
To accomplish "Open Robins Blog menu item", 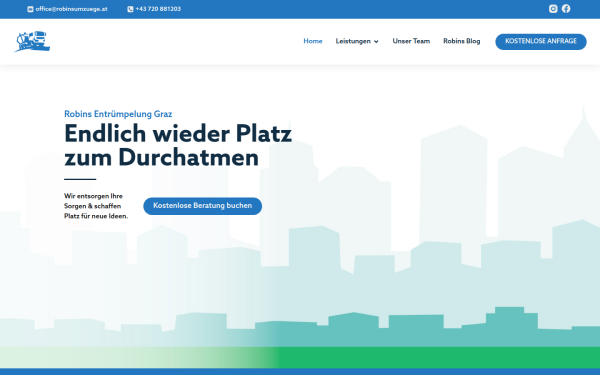I will coord(461,41).
